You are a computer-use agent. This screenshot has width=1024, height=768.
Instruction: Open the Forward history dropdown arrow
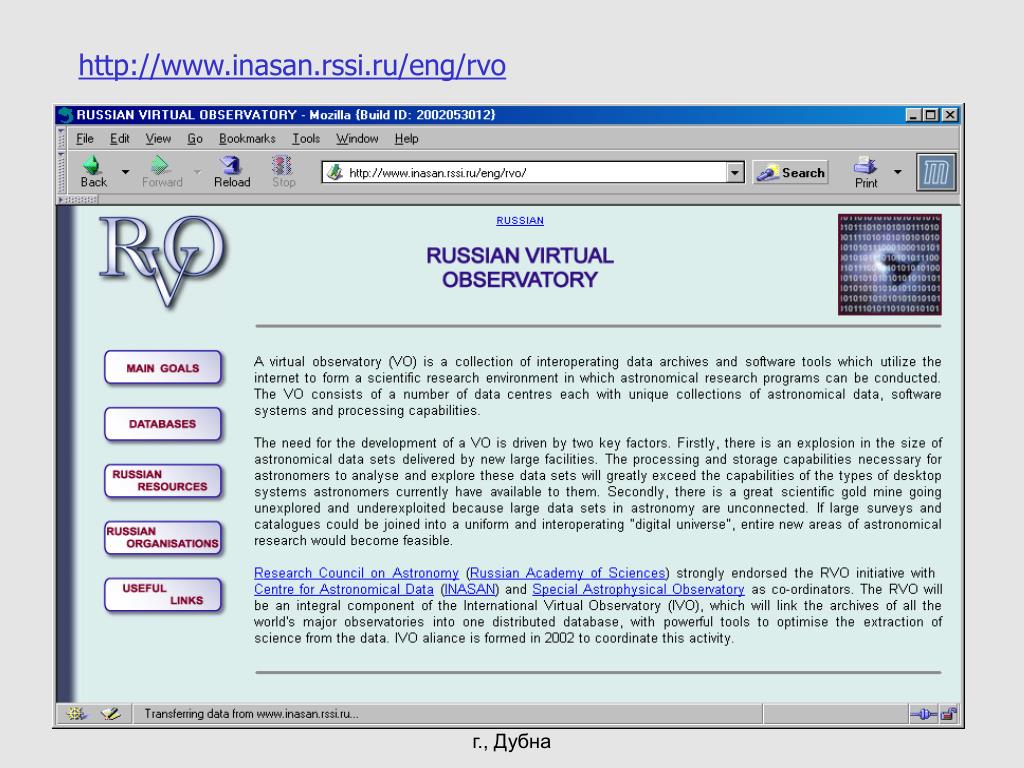pos(197,172)
